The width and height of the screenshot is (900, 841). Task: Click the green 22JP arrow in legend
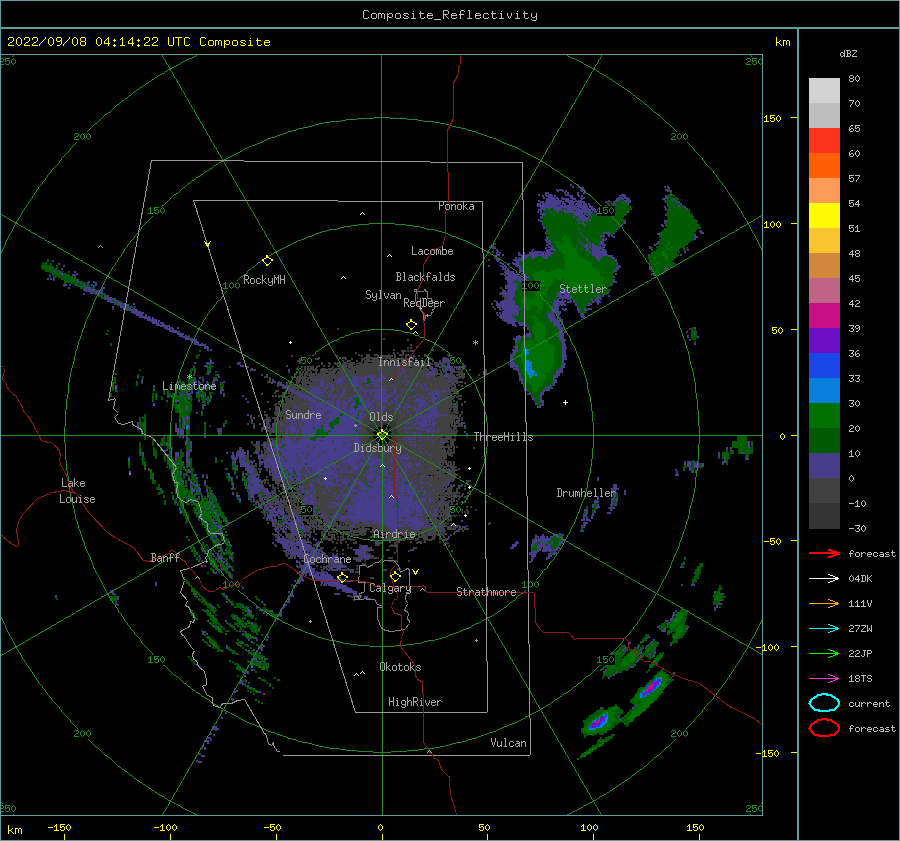point(824,653)
